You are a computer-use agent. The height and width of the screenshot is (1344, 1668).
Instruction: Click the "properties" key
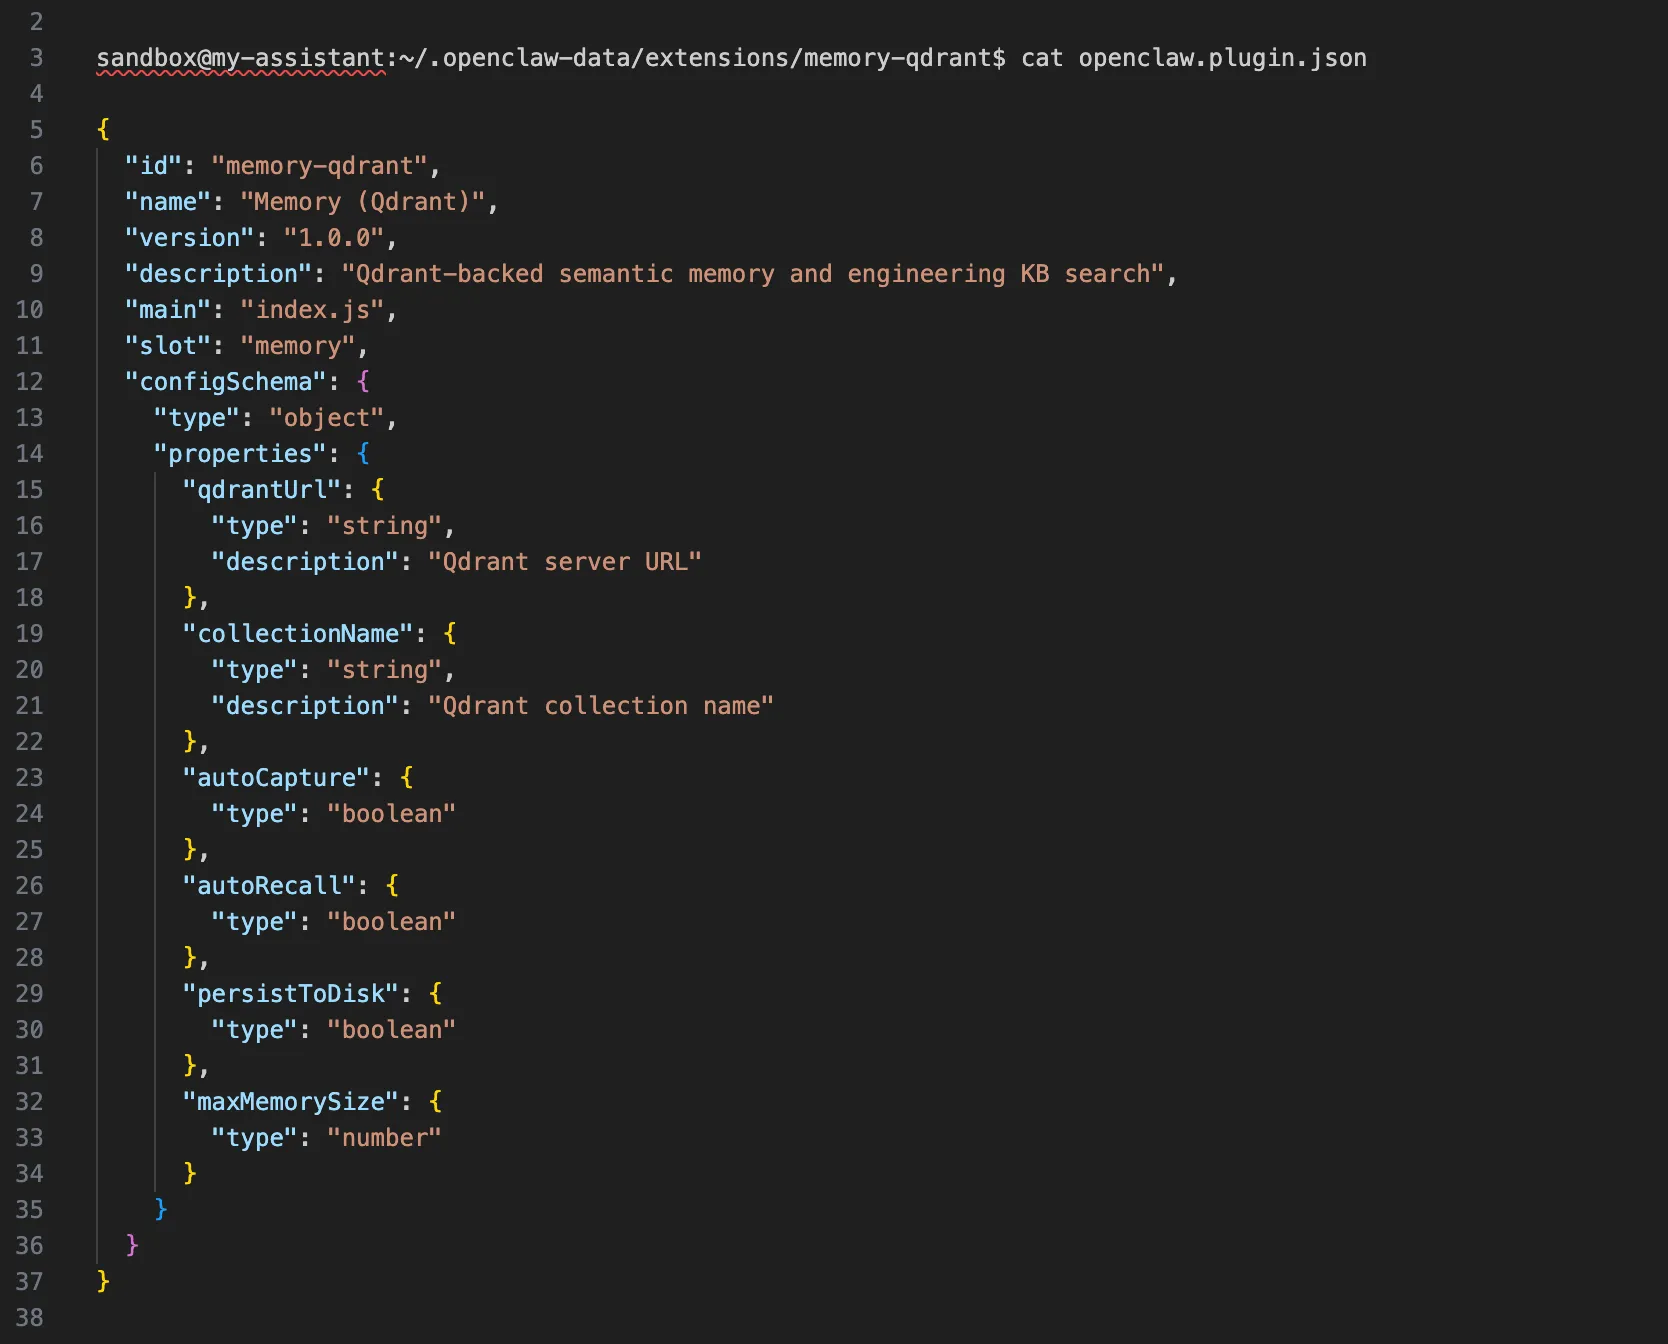coord(241,454)
